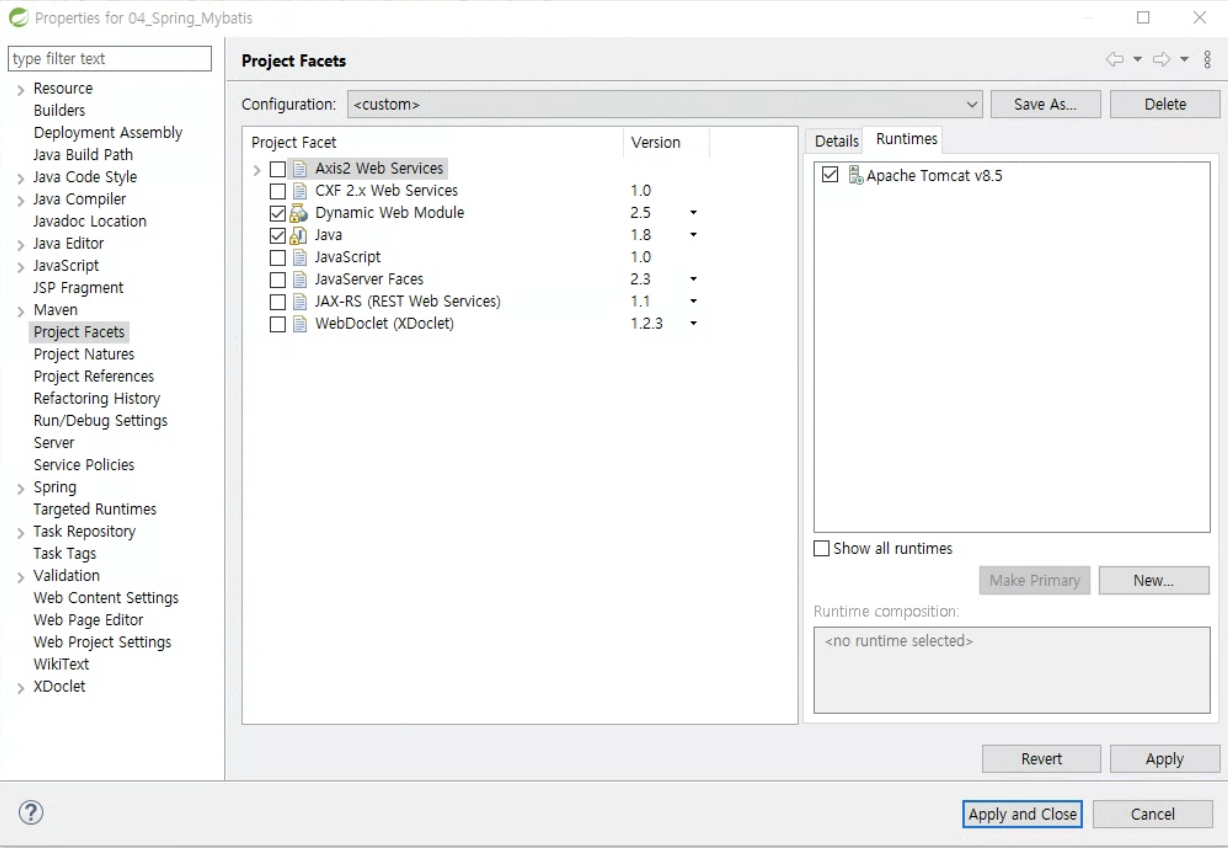Viewport: 1228px width, 848px height.
Task: Uncheck the Java facet checkbox
Action: click(x=278, y=235)
